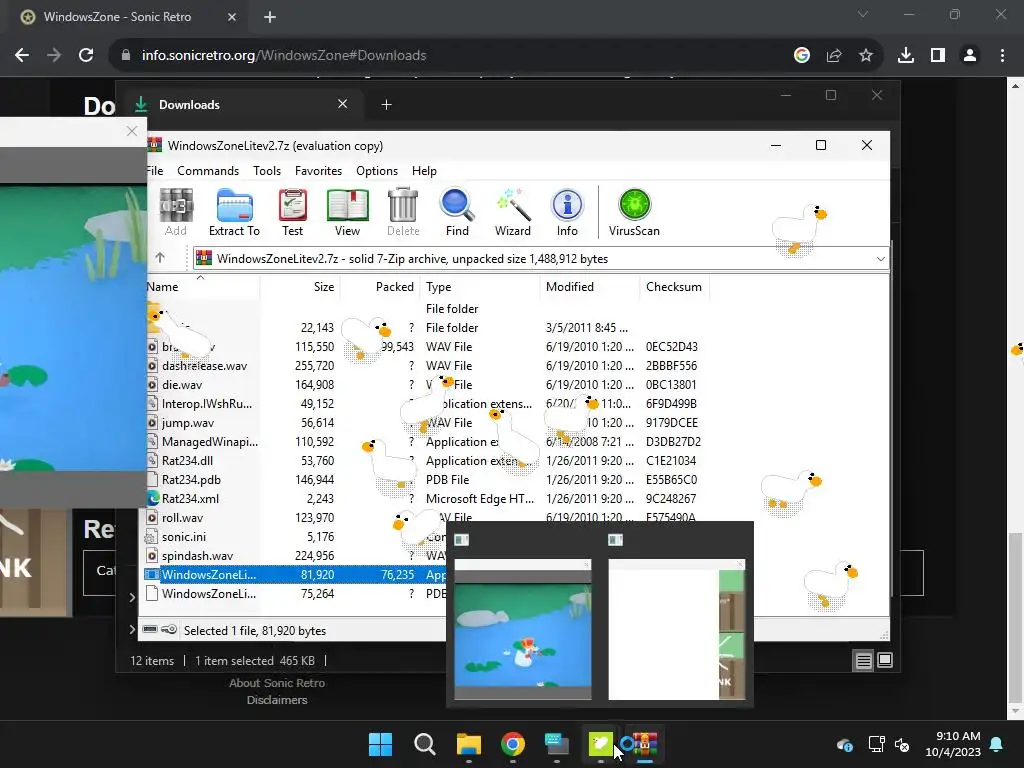Launch the Wizard tool

coord(513,212)
